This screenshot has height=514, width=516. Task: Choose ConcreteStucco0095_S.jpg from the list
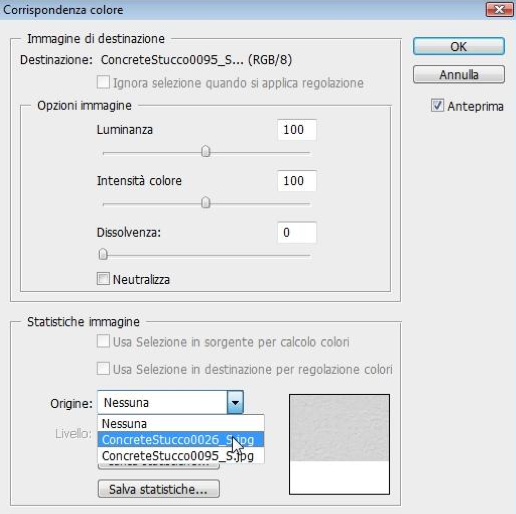click(181, 455)
